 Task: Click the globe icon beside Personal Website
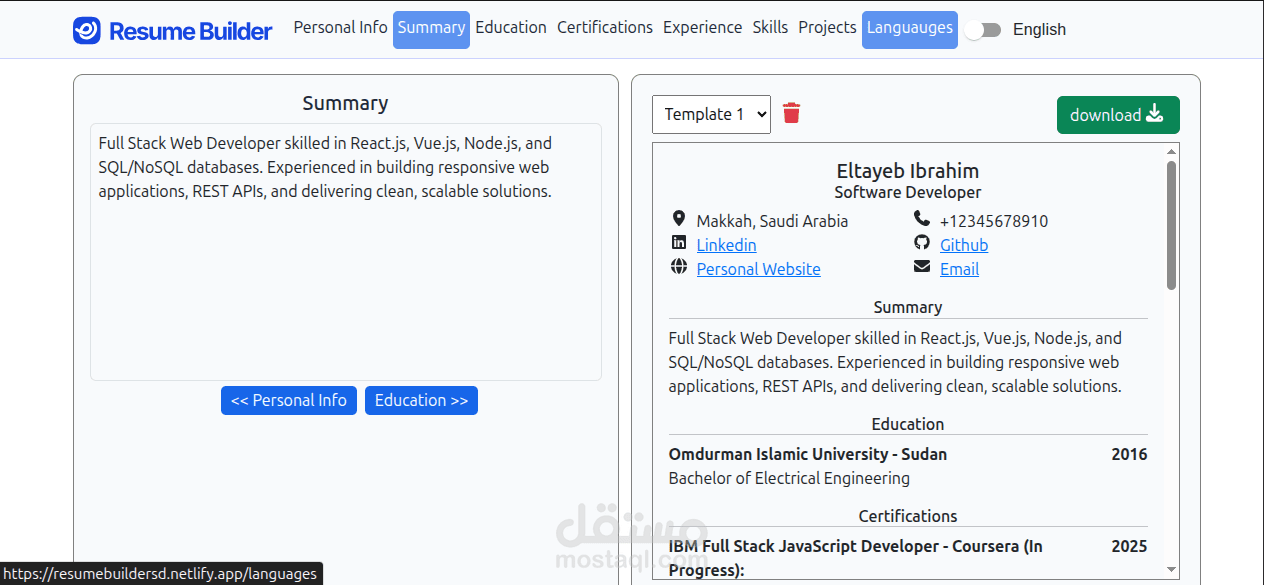point(679,267)
